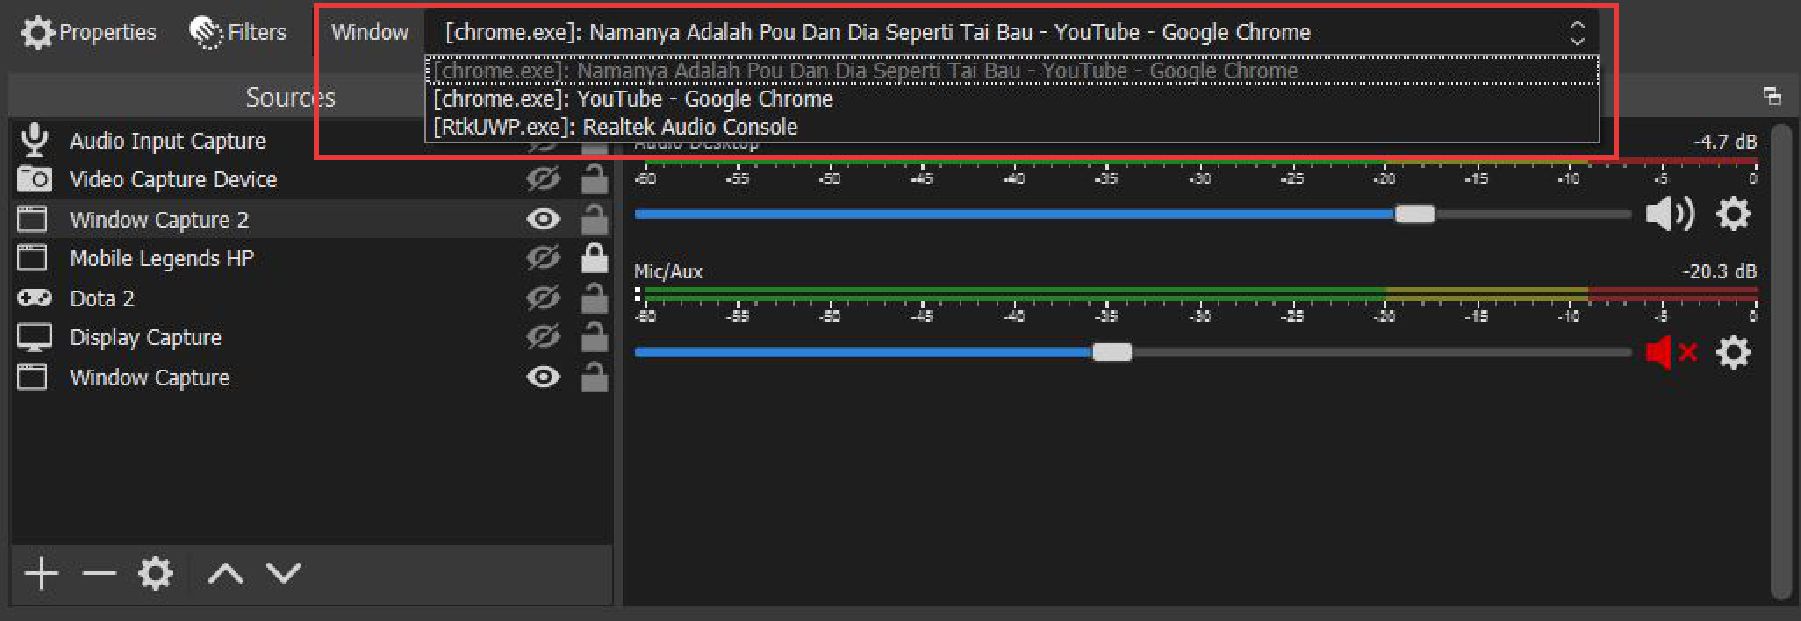The image size is (1801, 621).
Task: Mute the desktop audio speaker icon
Action: [1669, 214]
